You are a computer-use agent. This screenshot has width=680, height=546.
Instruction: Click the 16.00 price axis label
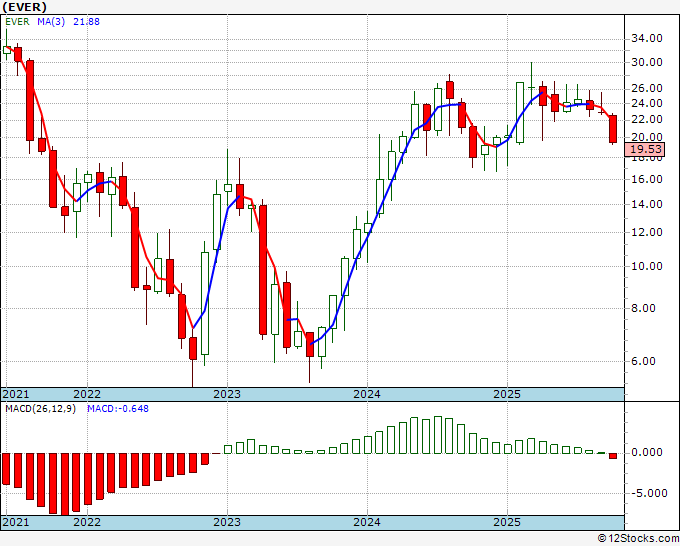coord(647,179)
